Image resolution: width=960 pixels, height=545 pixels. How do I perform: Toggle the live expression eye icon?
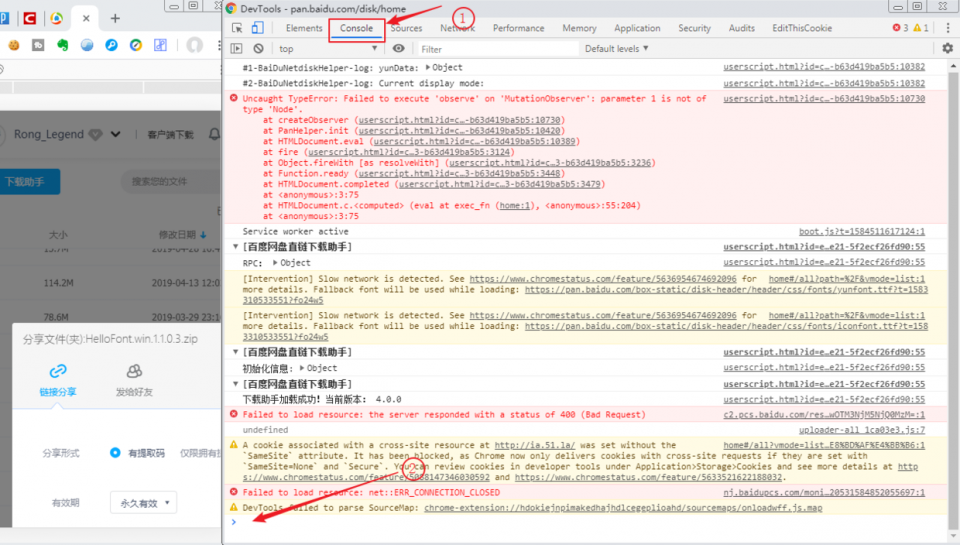point(399,48)
